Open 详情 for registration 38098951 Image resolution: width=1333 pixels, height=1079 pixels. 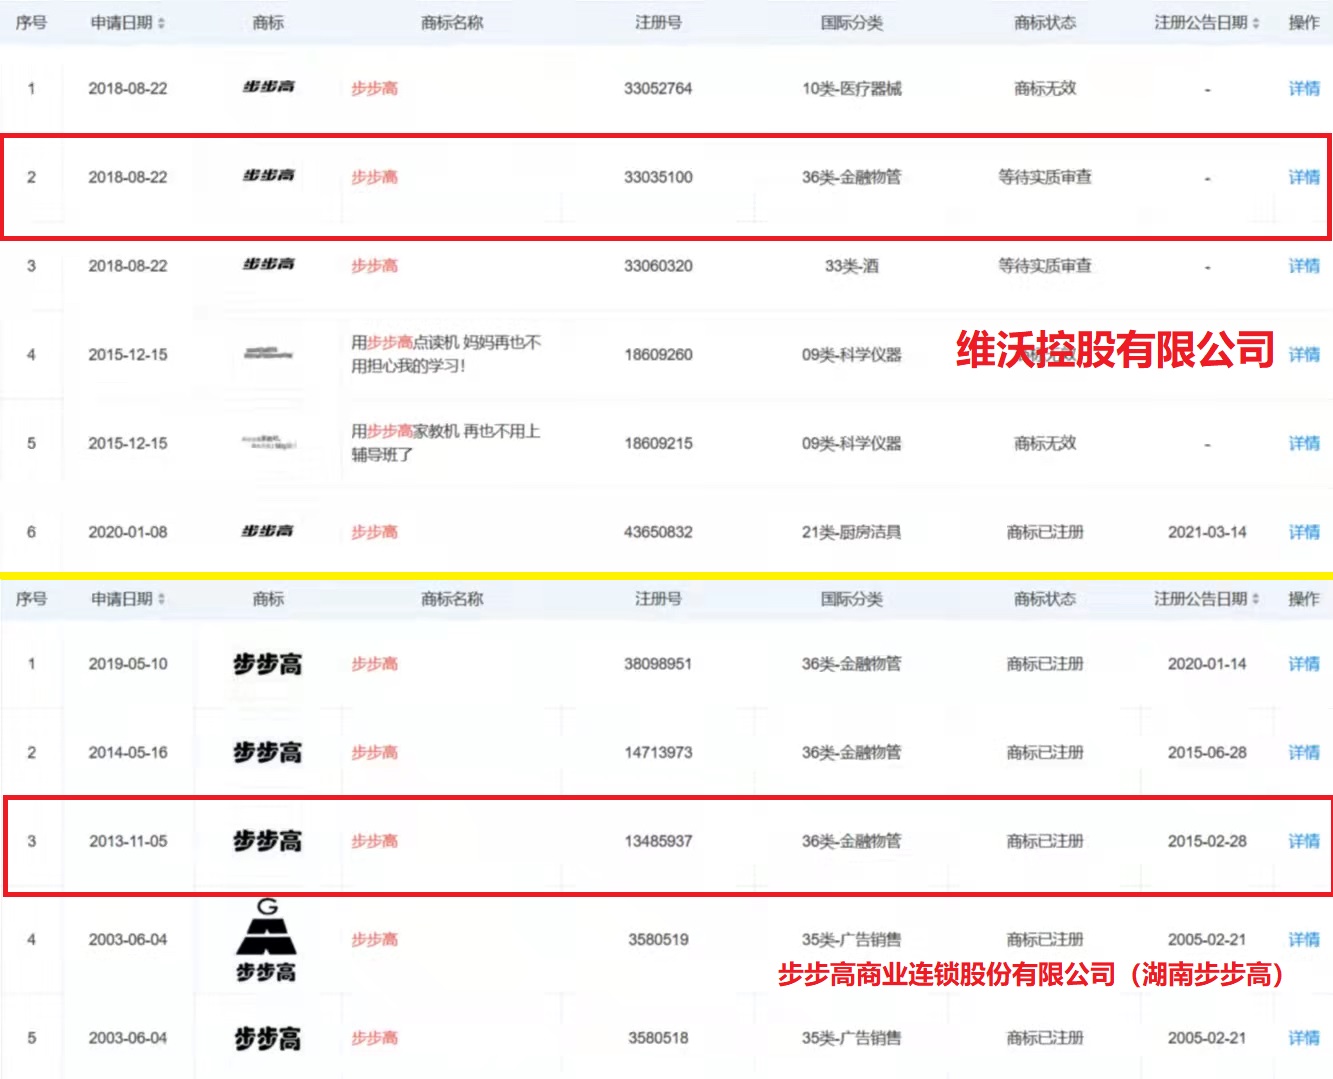click(1304, 664)
